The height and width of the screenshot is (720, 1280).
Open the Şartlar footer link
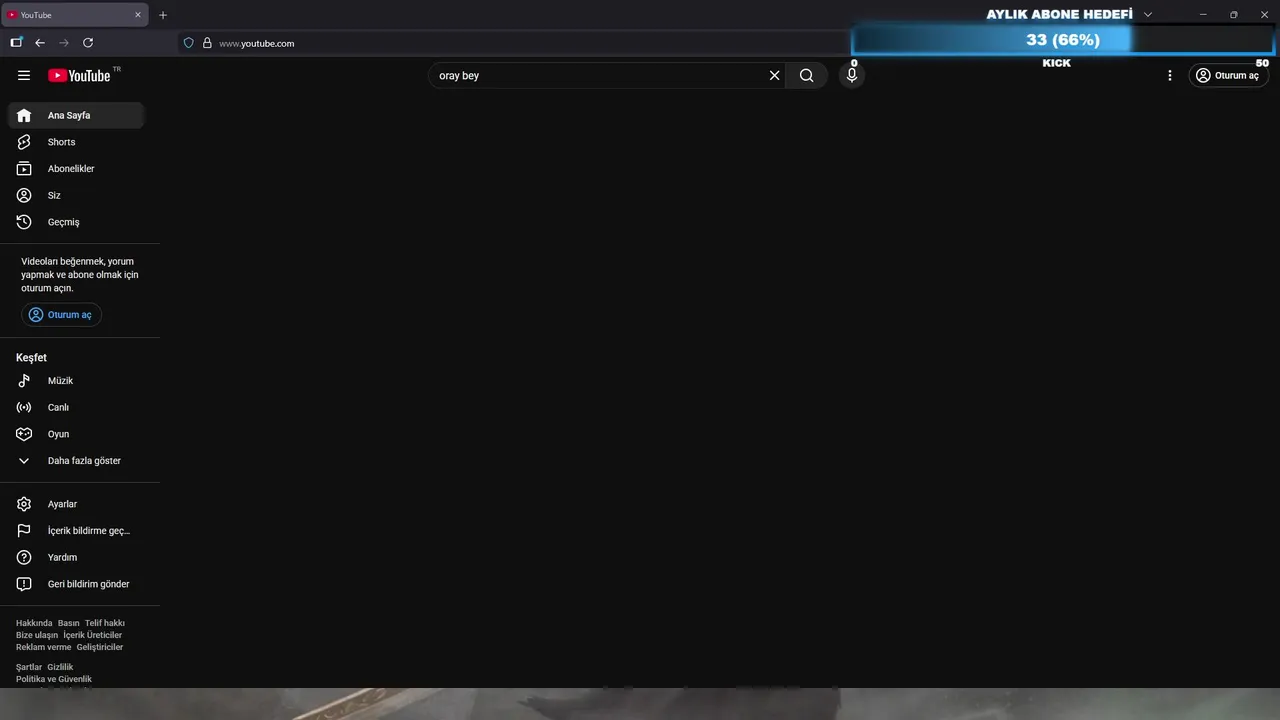[x=29, y=667]
